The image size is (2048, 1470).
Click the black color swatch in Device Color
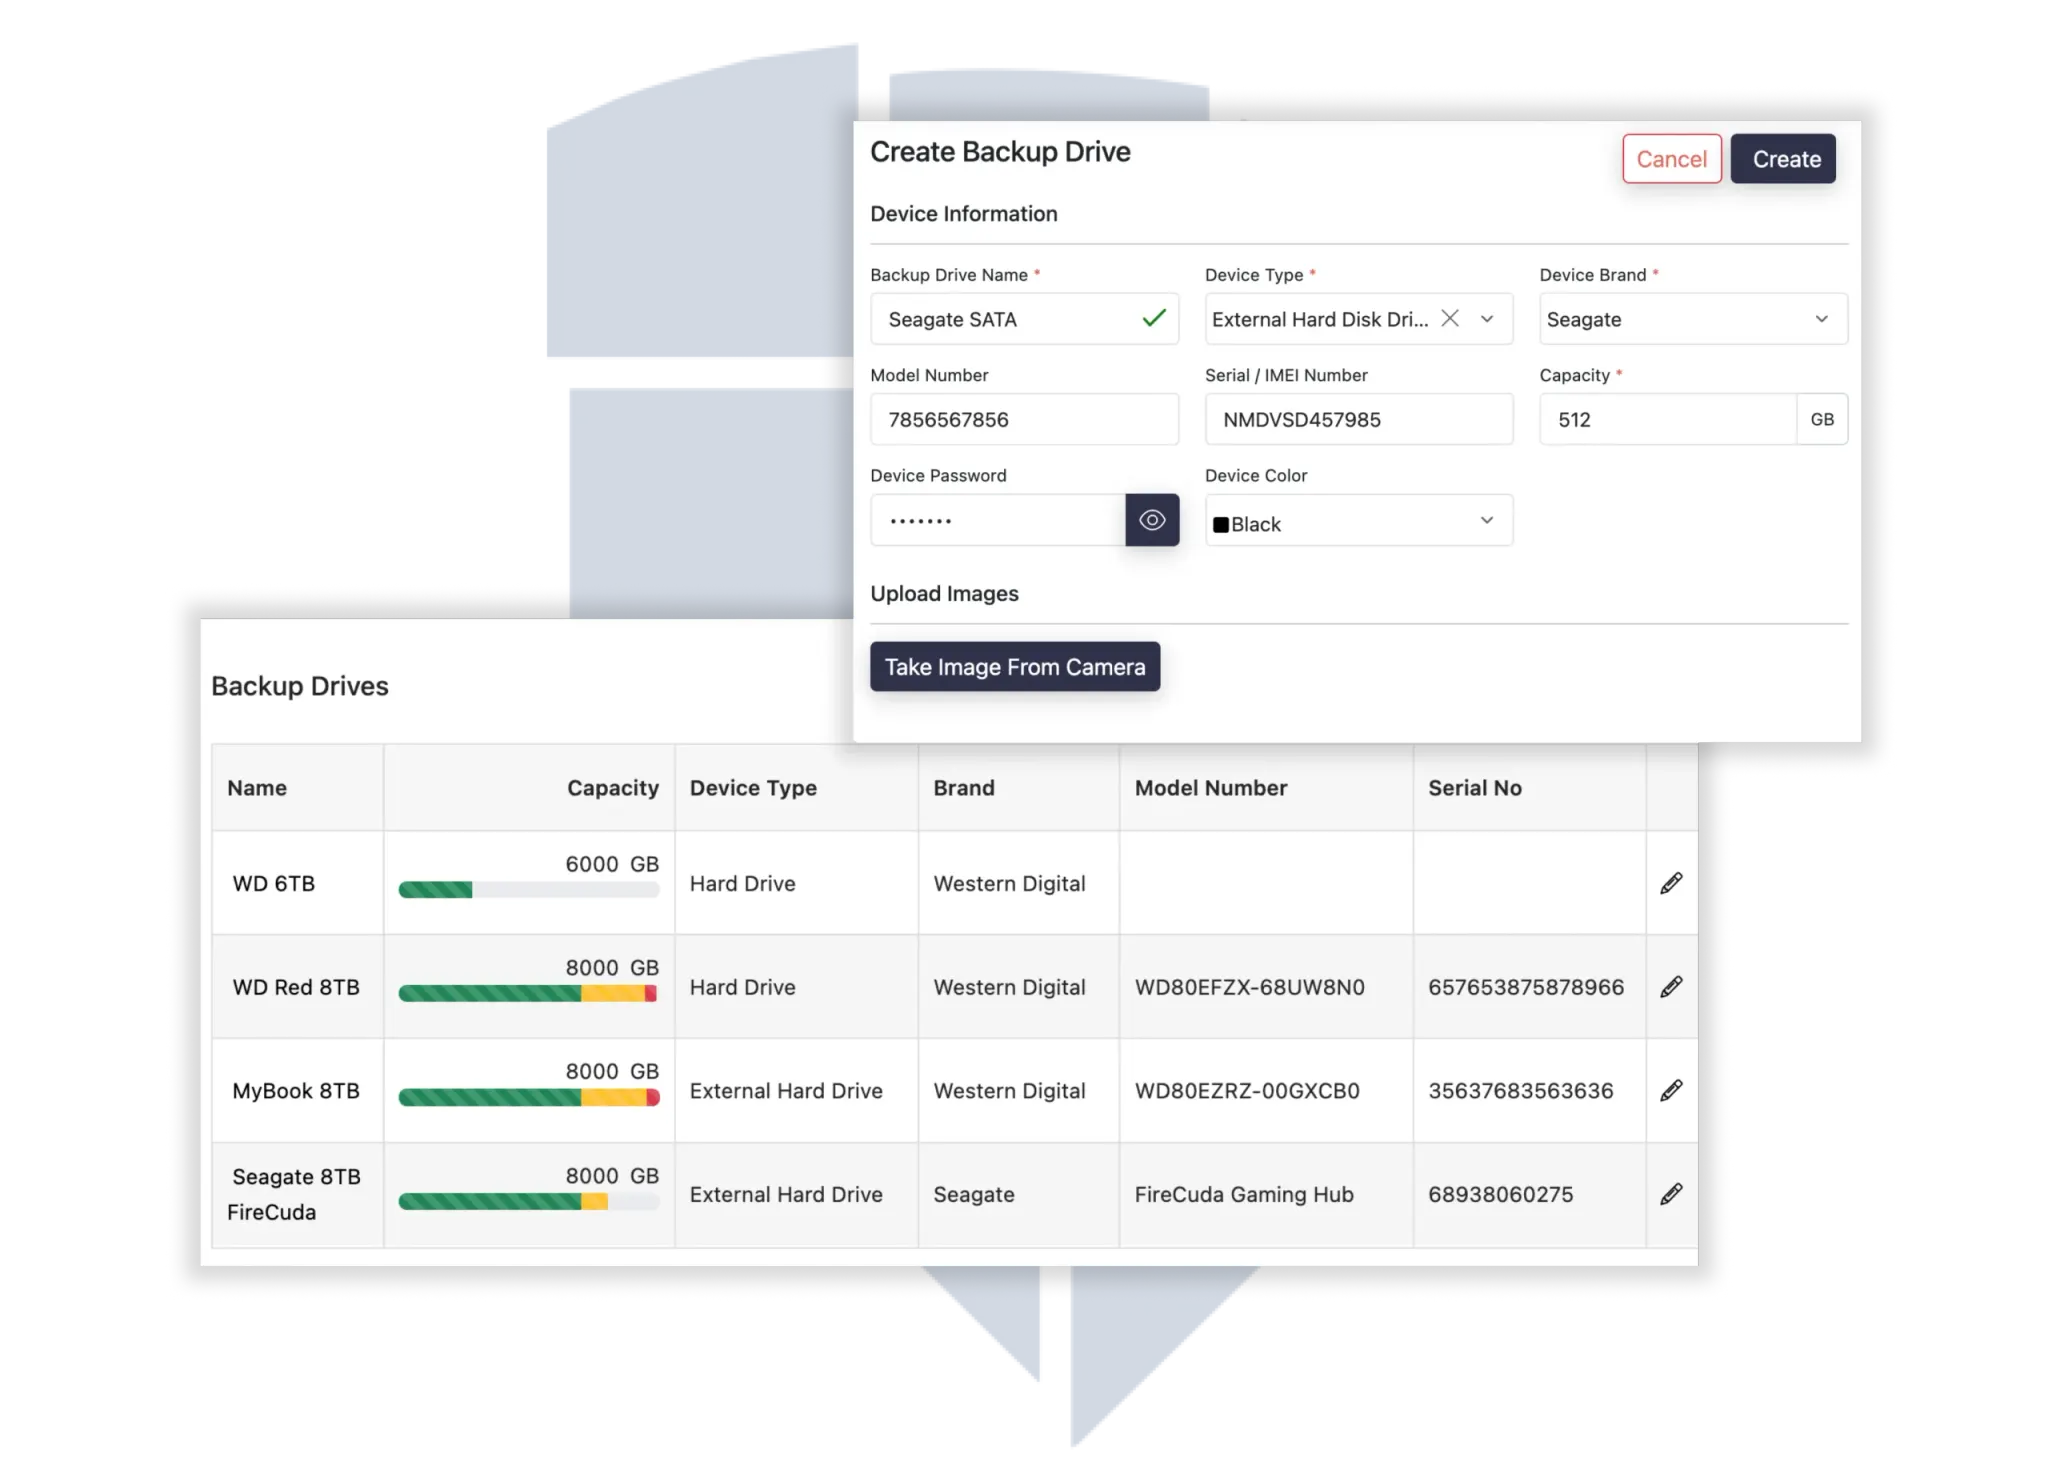1220,525
